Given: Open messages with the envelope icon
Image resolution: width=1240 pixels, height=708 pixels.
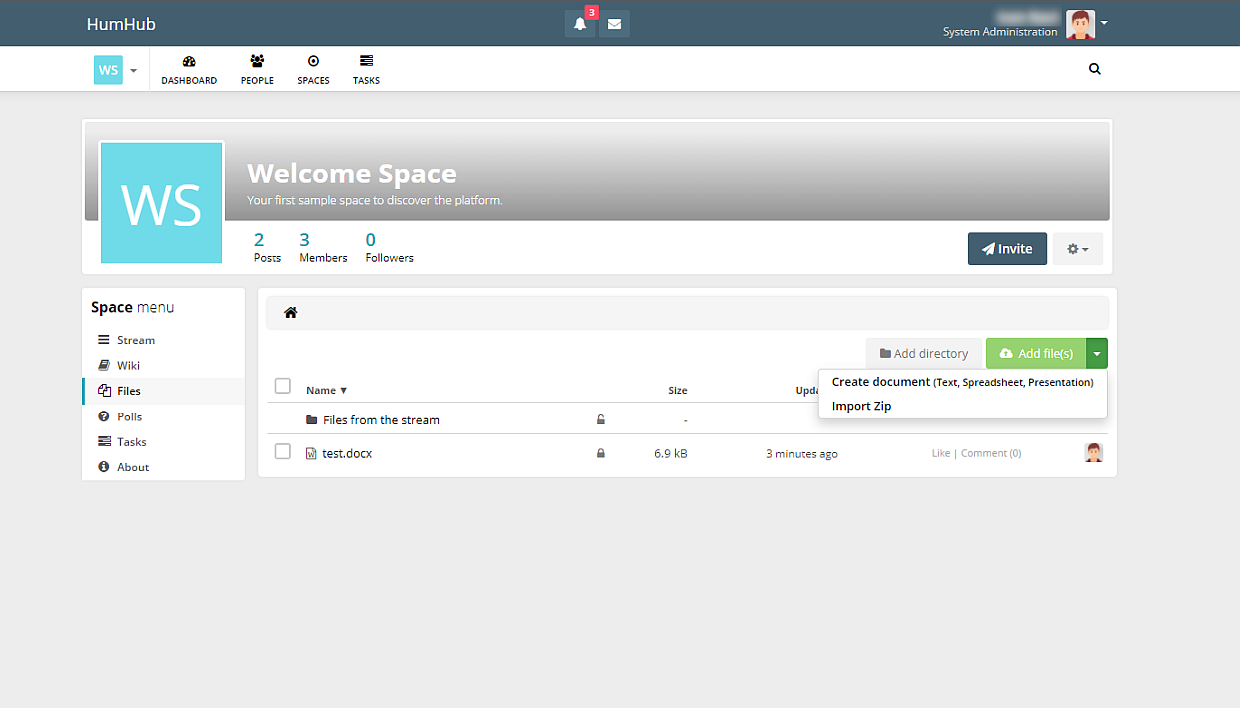Looking at the screenshot, I should [x=614, y=23].
